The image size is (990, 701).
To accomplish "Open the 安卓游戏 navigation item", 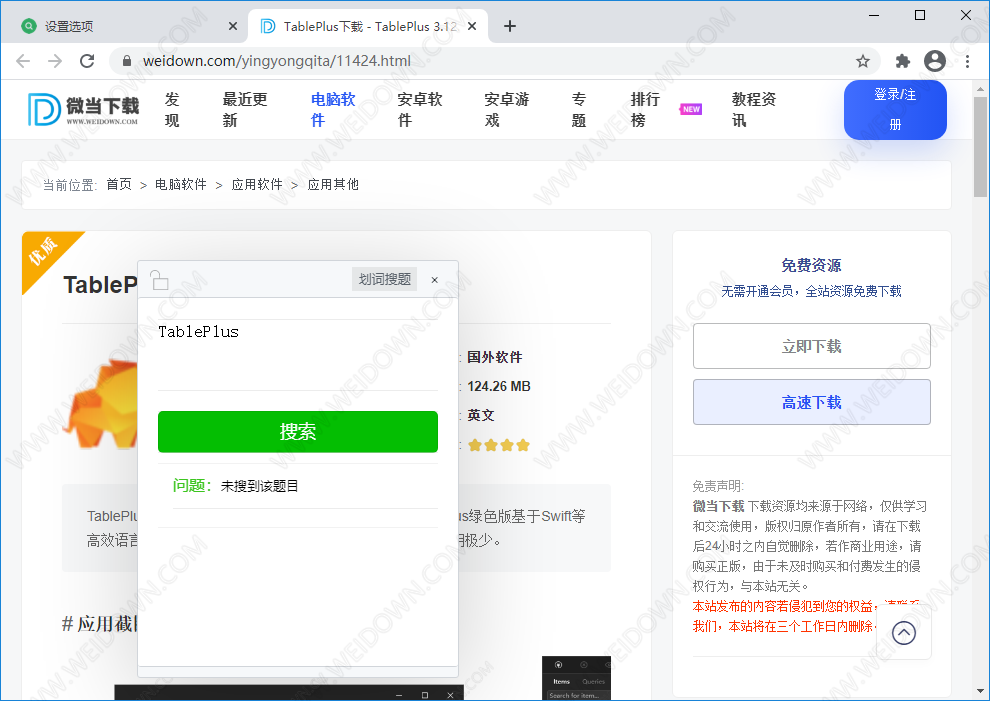I will point(506,109).
